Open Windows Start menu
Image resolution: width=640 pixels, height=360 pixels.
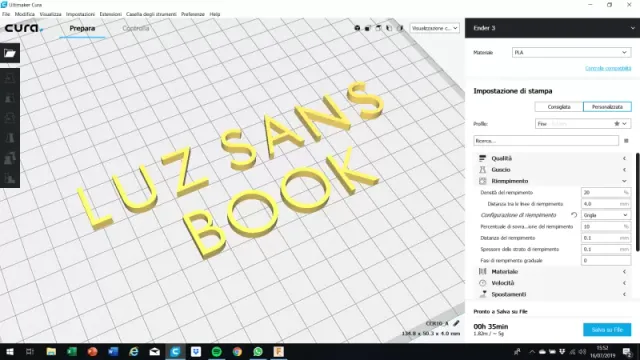10,351
